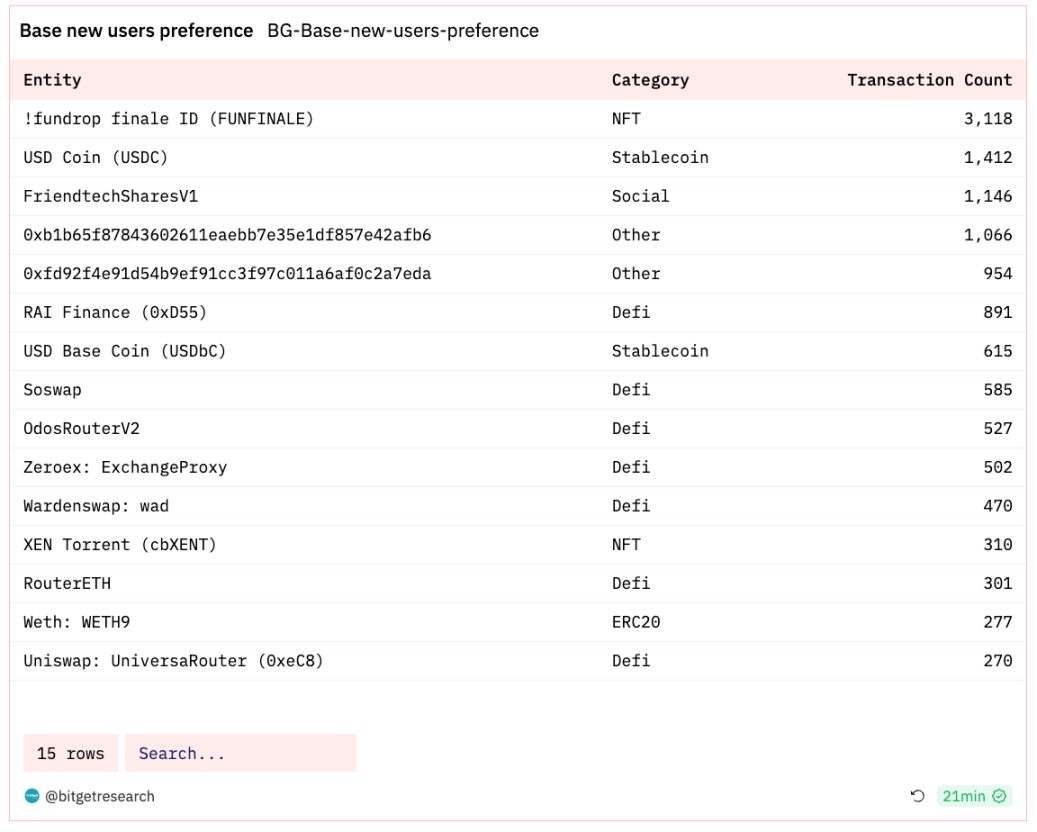Click the Stablecoin category in the USDbC row

pyautogui.click(x=660, y=351)
